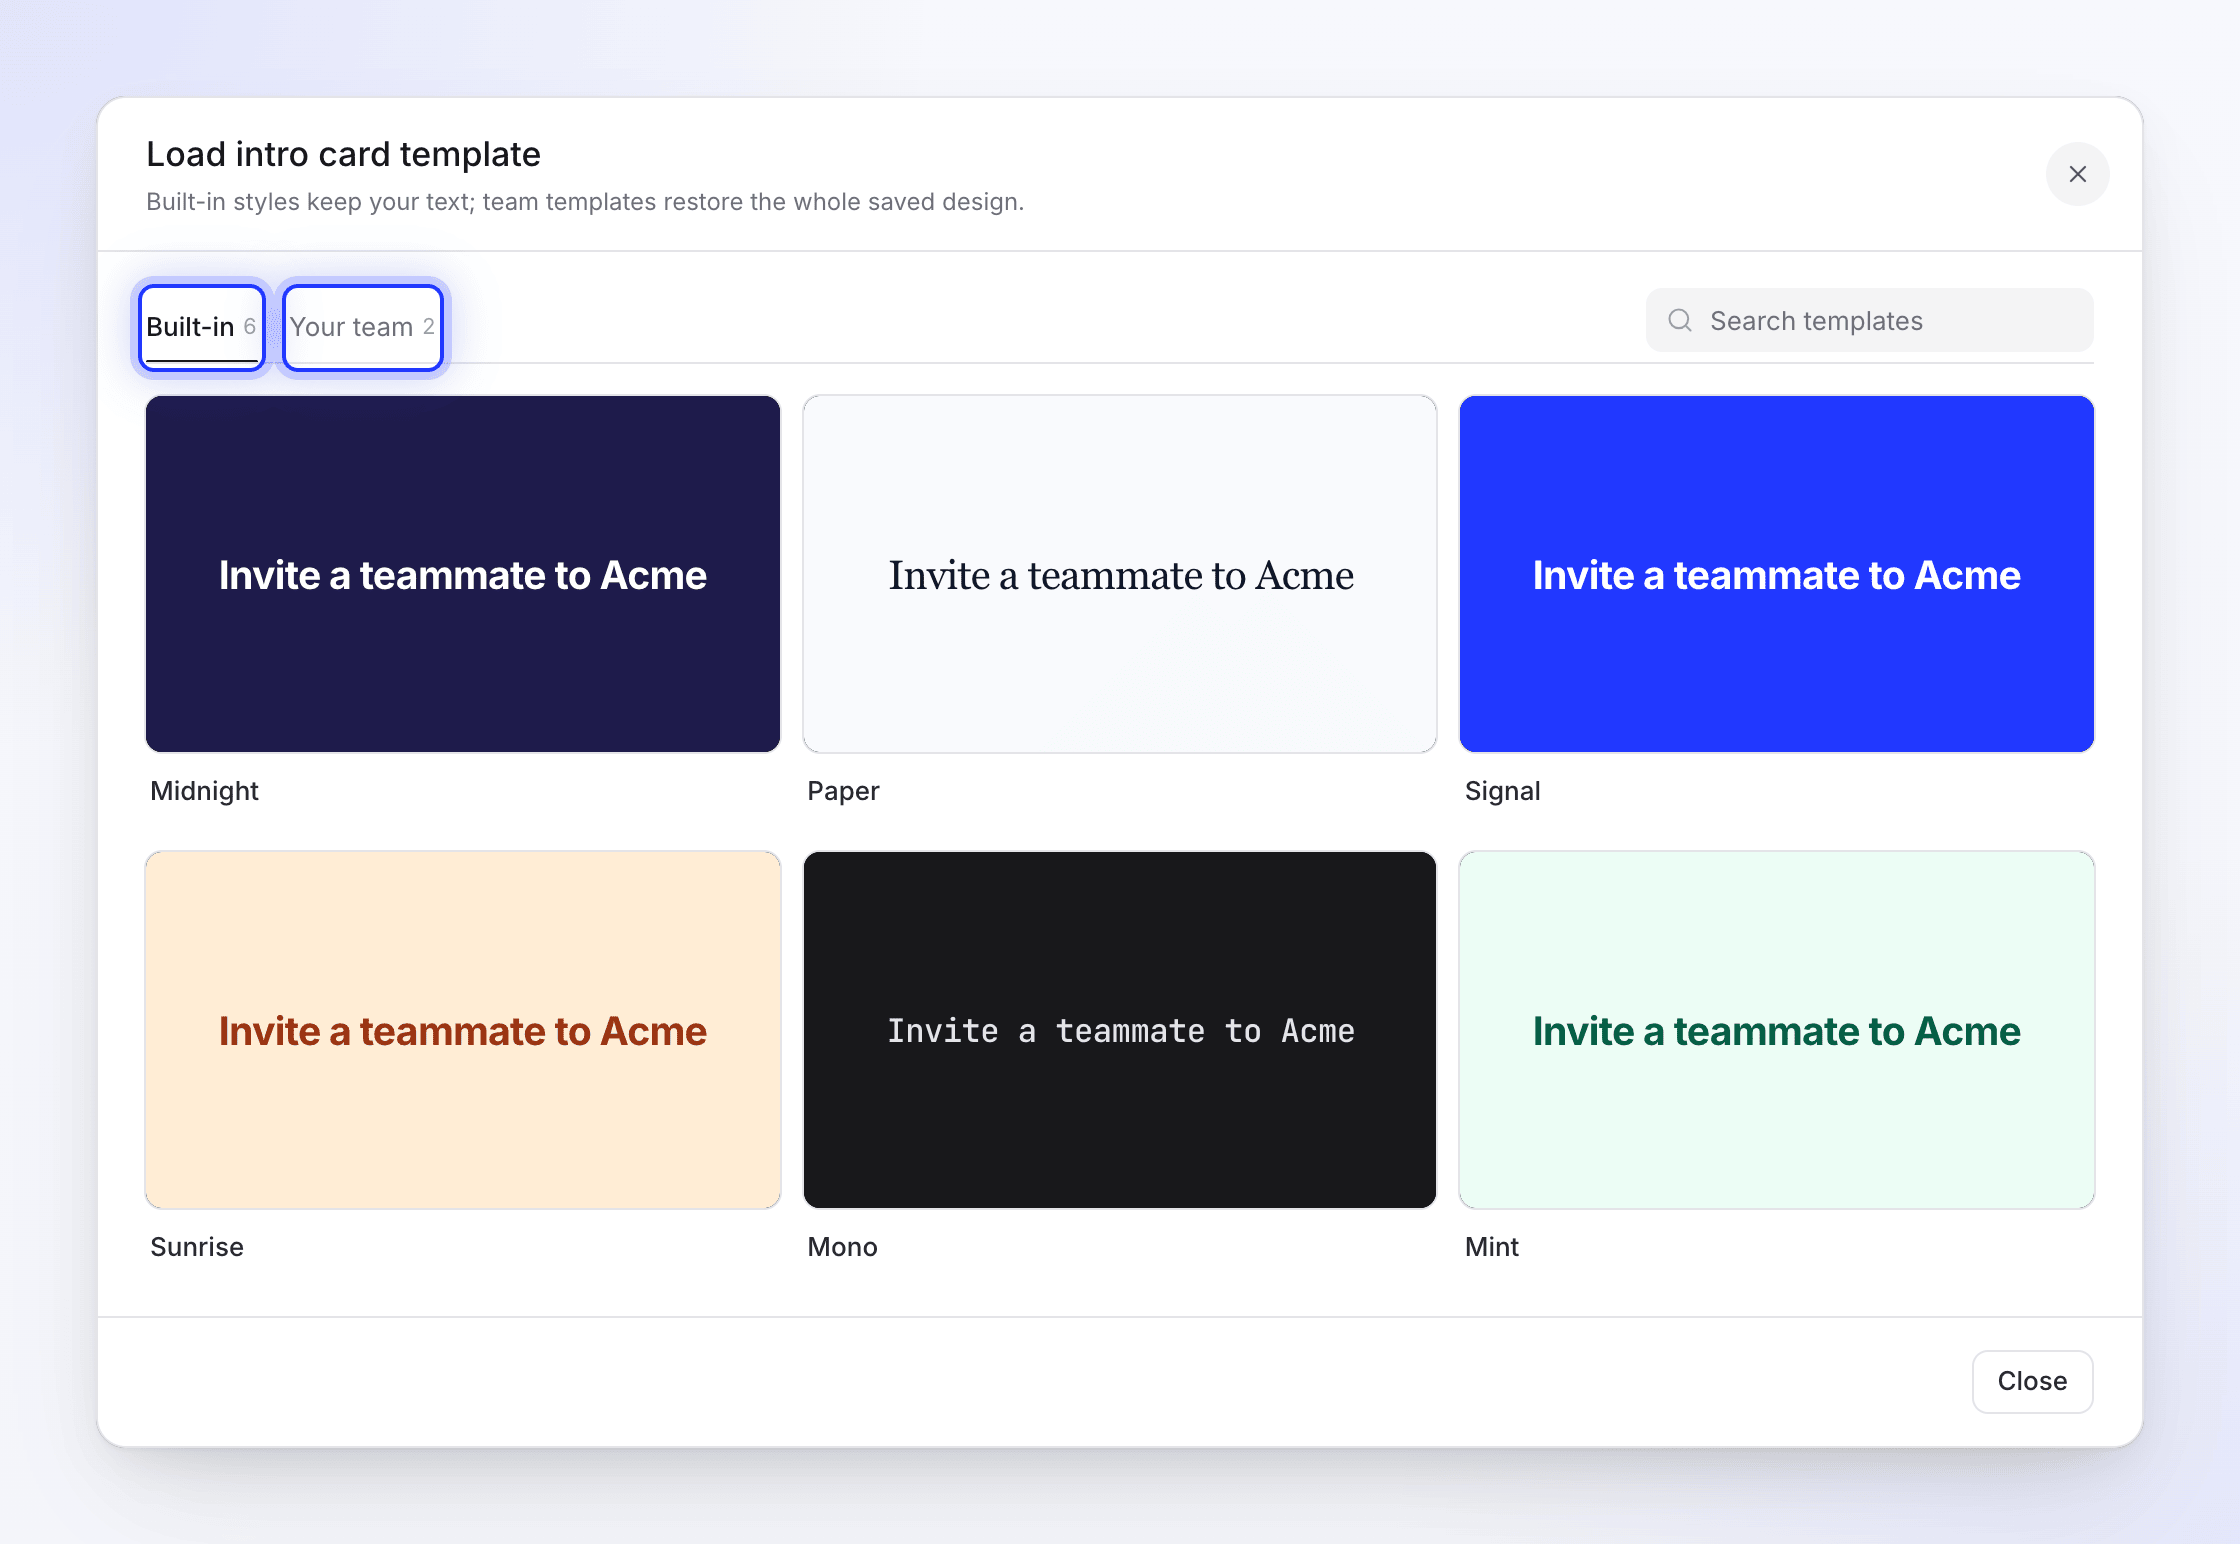
Task: Click the 'Load intro card template' heading
Action: pos(343,154)
